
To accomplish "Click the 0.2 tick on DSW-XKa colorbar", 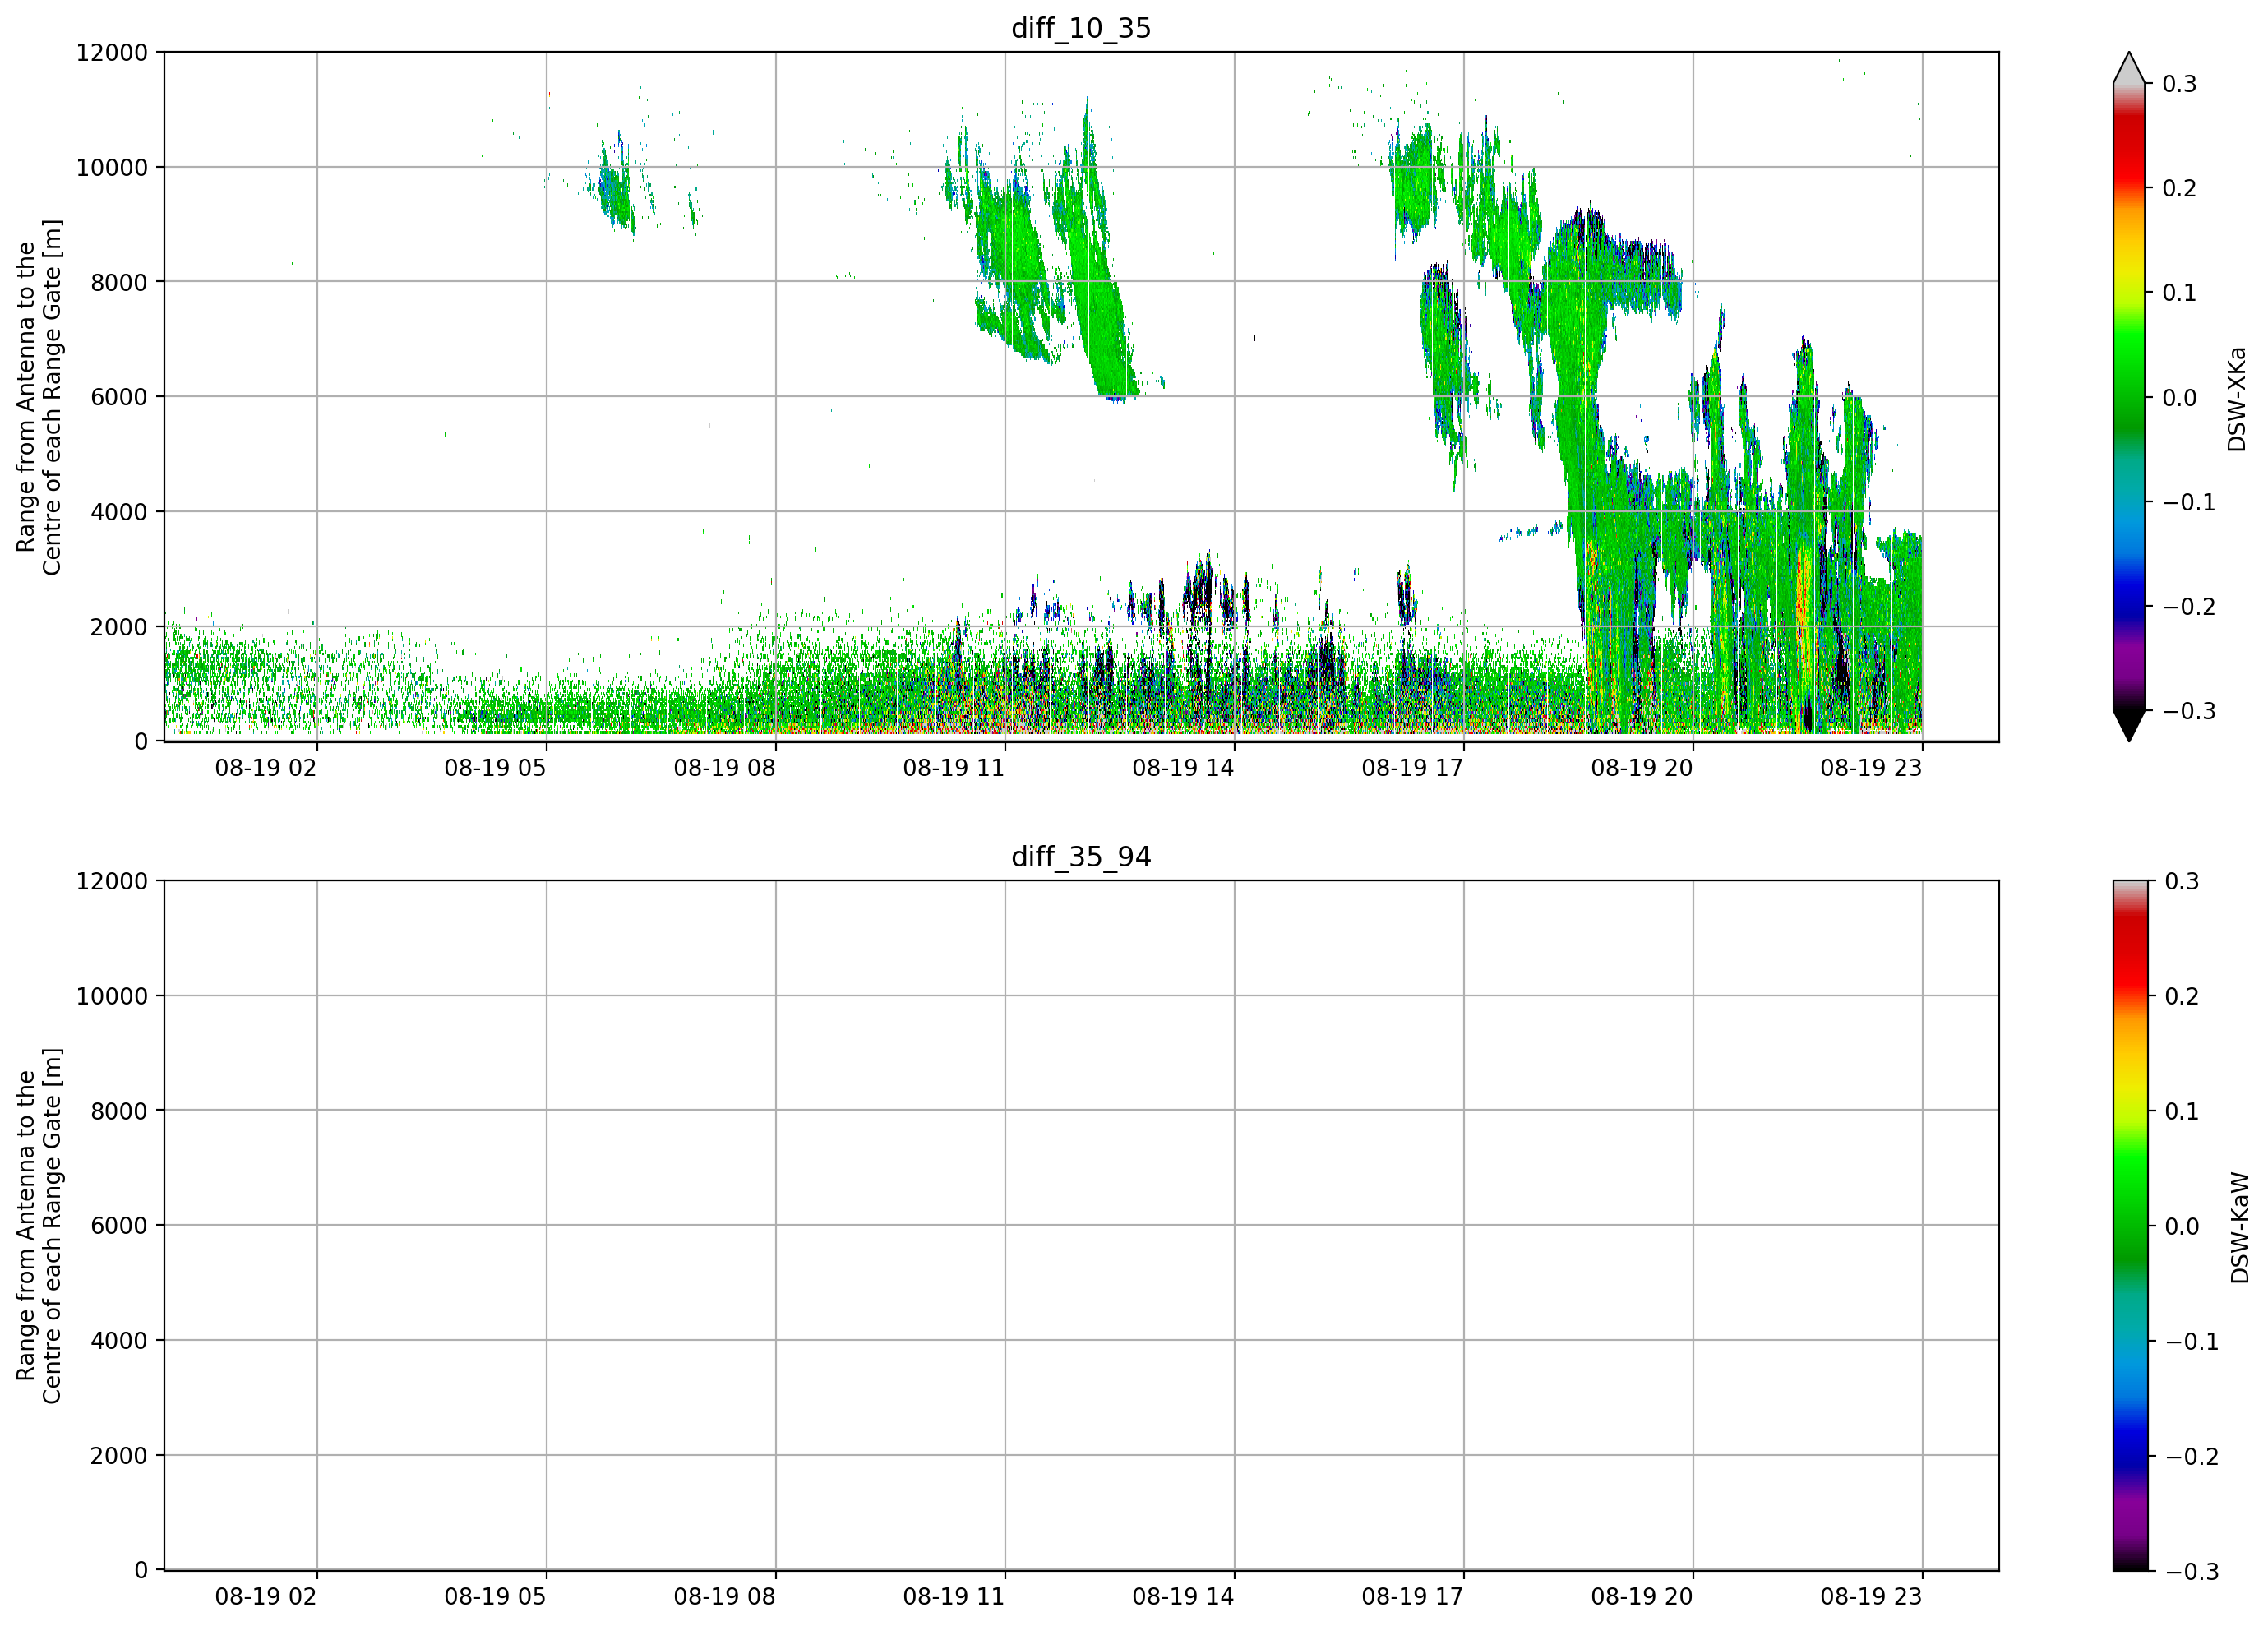I will click(x=2179, y=188).
